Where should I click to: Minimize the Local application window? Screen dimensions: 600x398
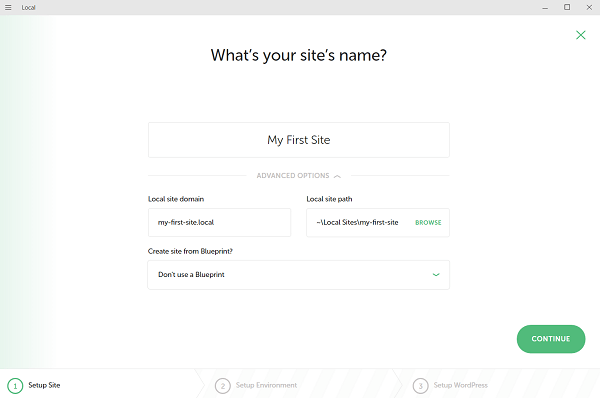tap(545, 8)
